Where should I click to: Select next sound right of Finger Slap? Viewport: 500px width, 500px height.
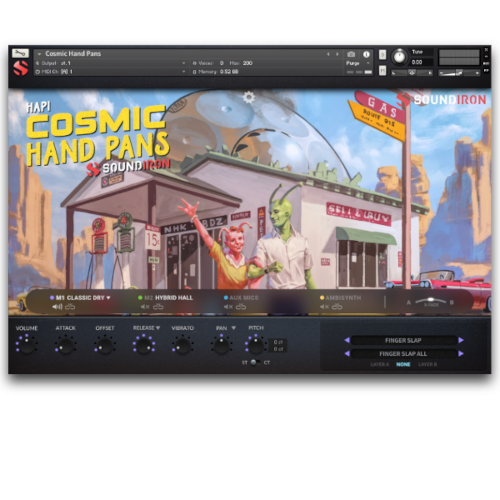(461, 340)
